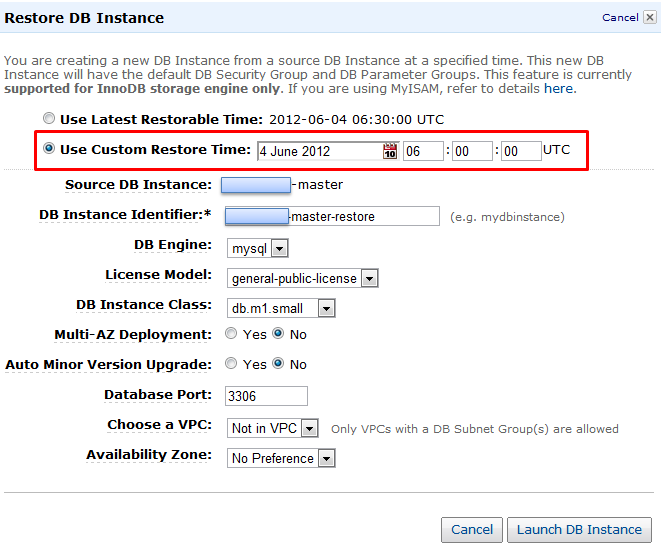This screenshot has height=546, width=661.
Task: Select Use Latest Restorable Time option
Action: coord(49,118)
